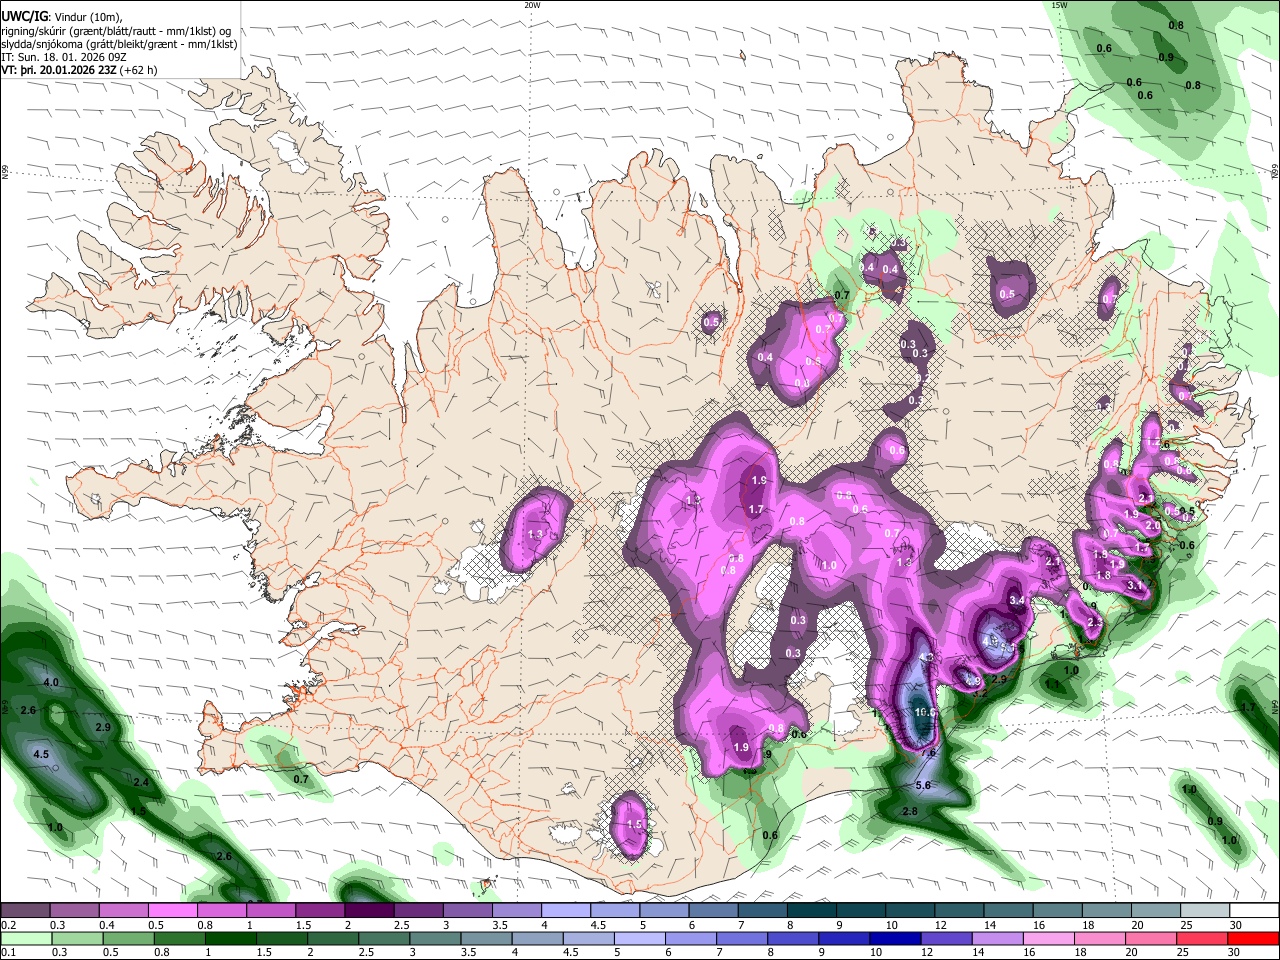Click the 2.6 value beside the 4.0 label
The width and height of the screenshot is (1280, 960).
28,710
